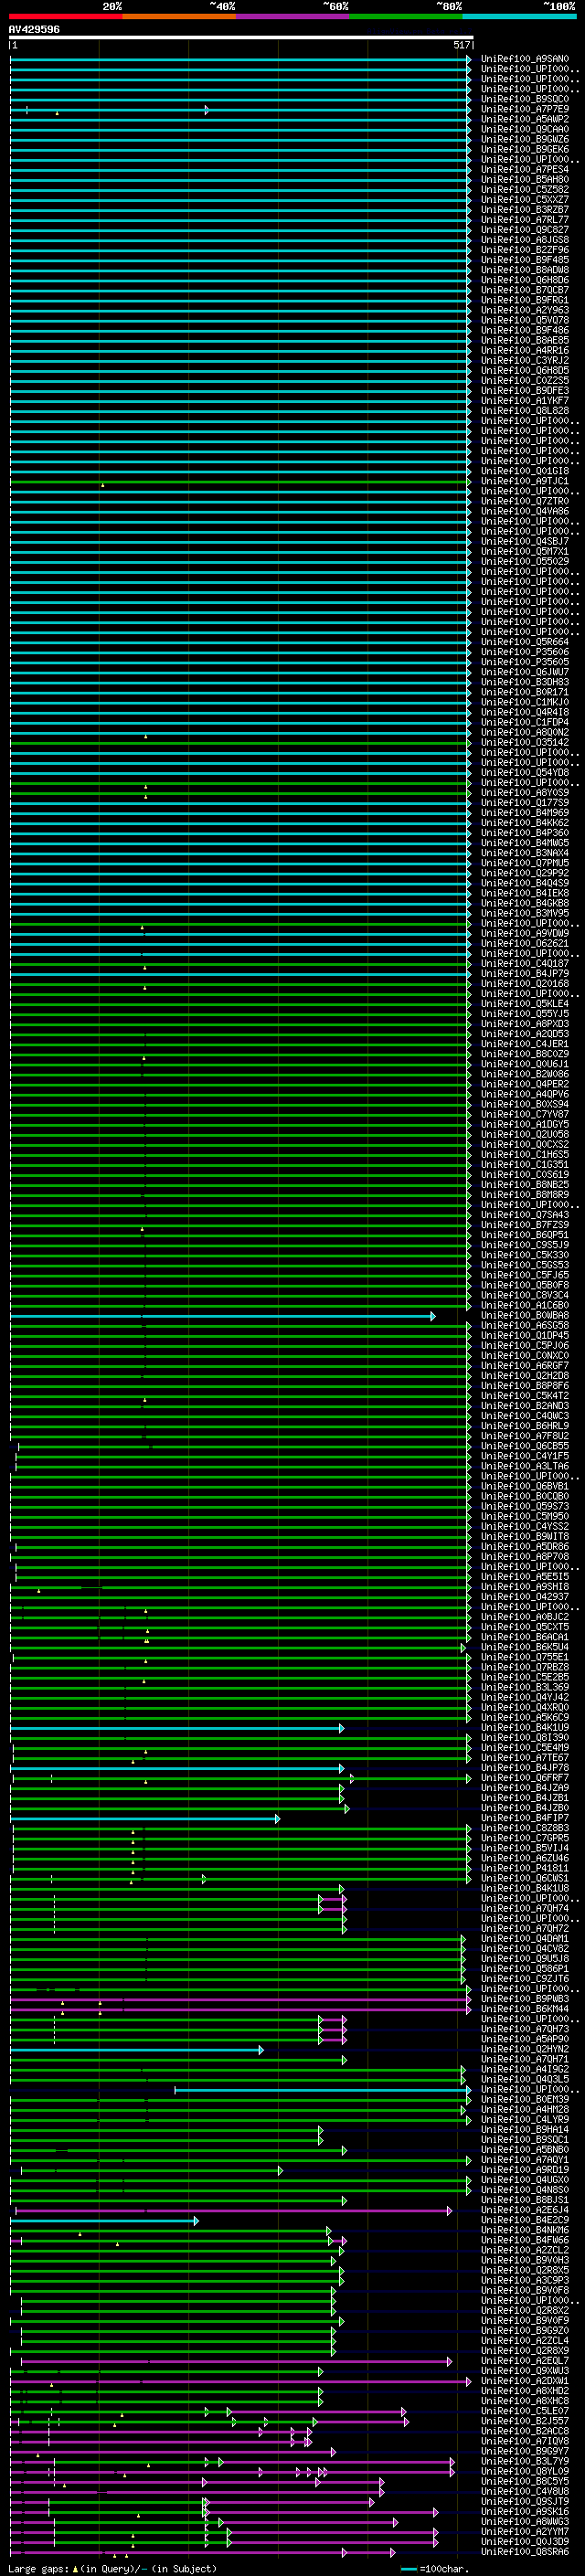Click hit label UniRef100_B4E2C9
Image resolution: width=585 pixels, height=2576 pixels.
(525, 2221)
